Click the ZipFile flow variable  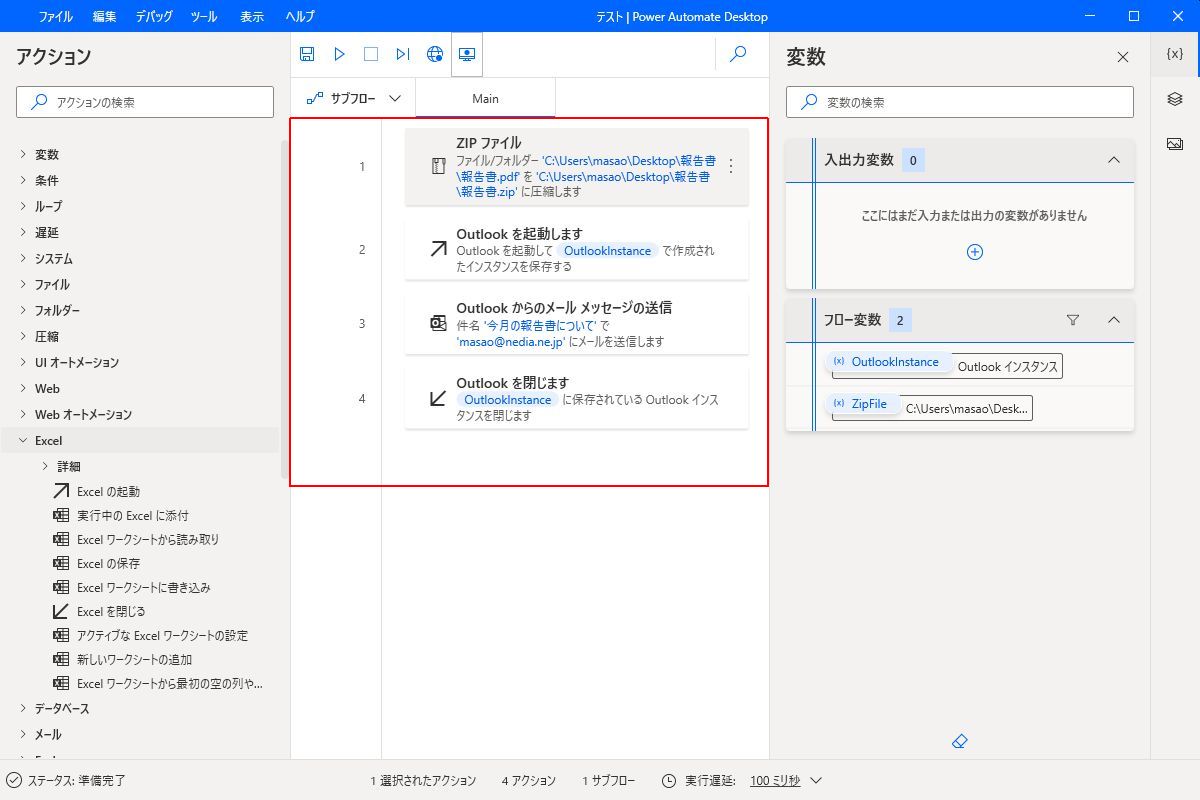tap(861, 404)
